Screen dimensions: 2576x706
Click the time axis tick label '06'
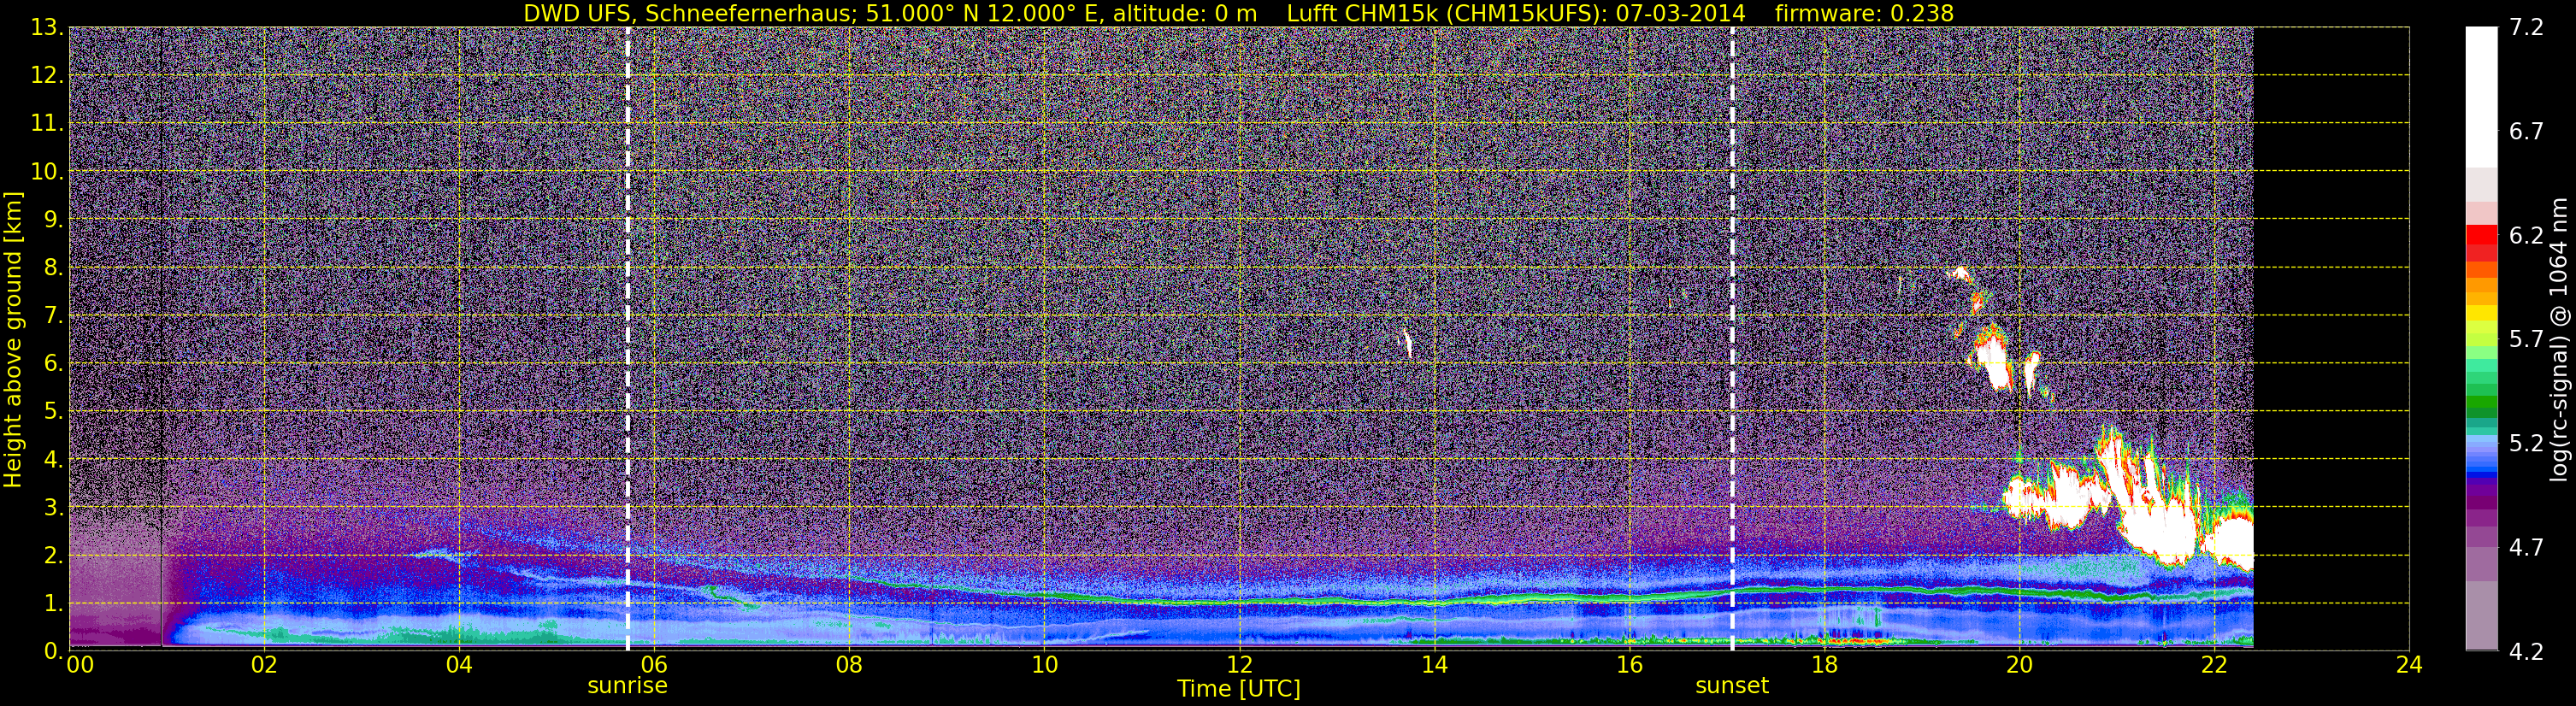coord(654,664)
